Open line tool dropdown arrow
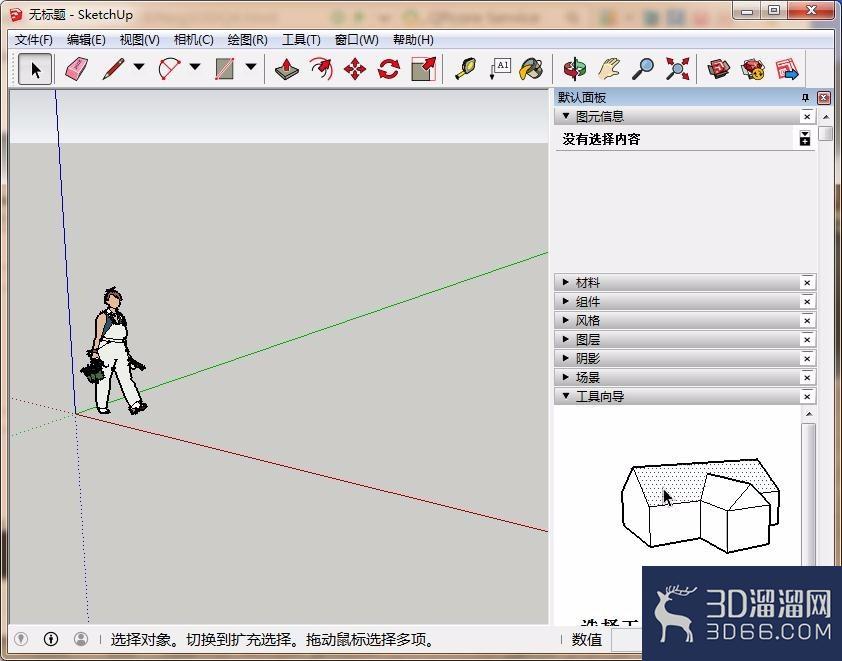Screen dimensions: 842x661 pos(139,67)
